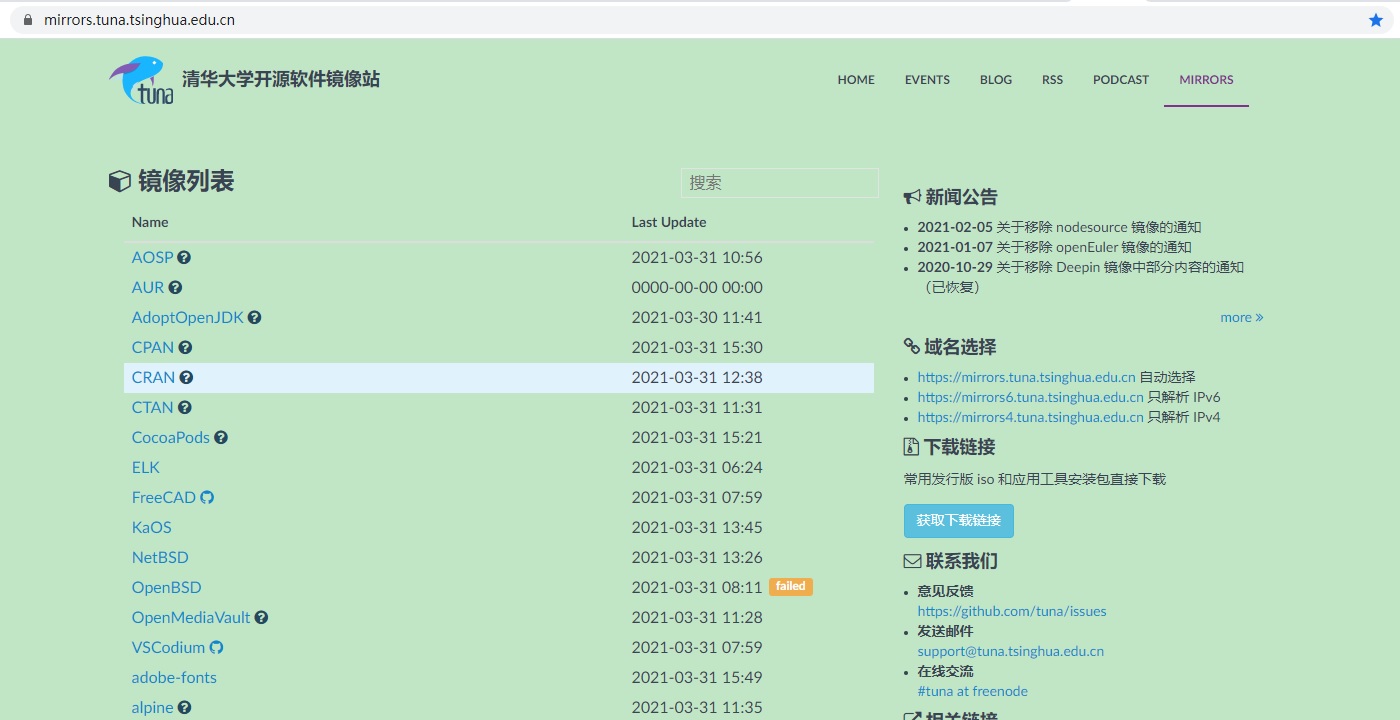Bookmark this page with the star icon

tap(1375, 19)
